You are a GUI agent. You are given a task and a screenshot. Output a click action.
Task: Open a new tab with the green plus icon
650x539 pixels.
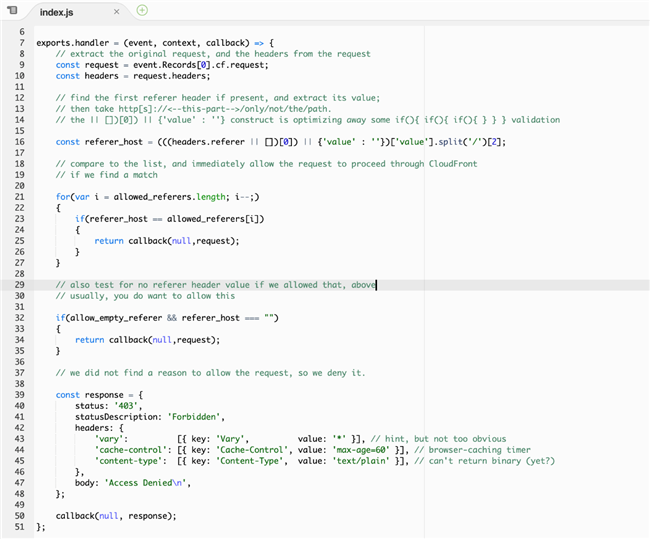pos(142,11)
